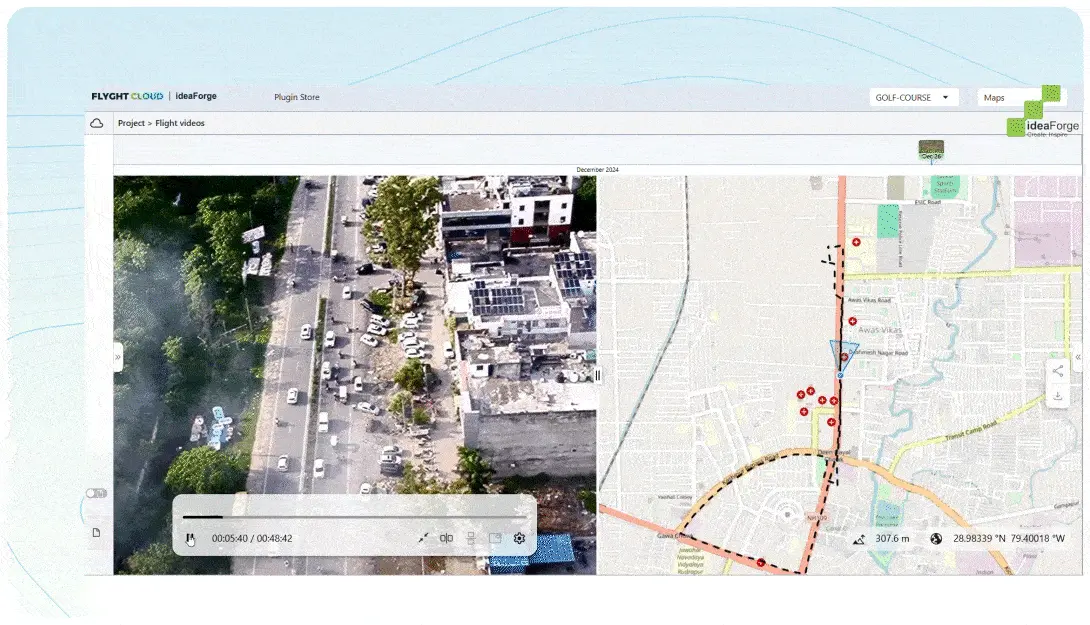Download the flight data from the map panel
This screenshot has height=625, width=1090.
point(1057,396)
